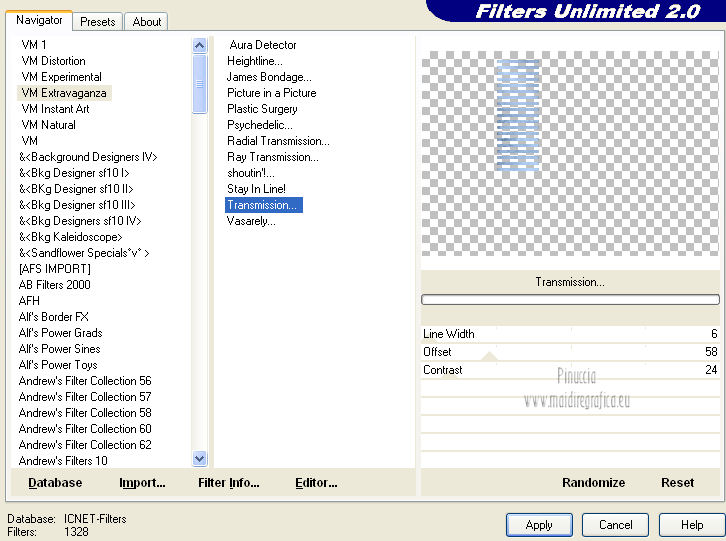
Task: Open the About tab
Action: tap(146, 22)
